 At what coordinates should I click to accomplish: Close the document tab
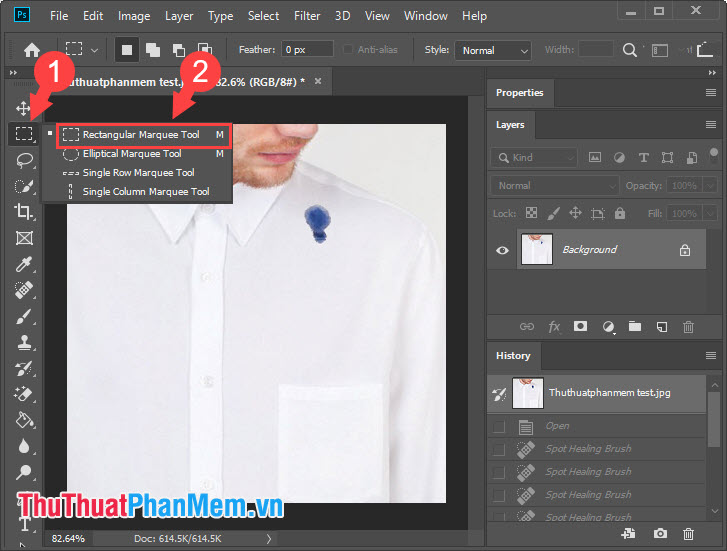tap(318, 81)
